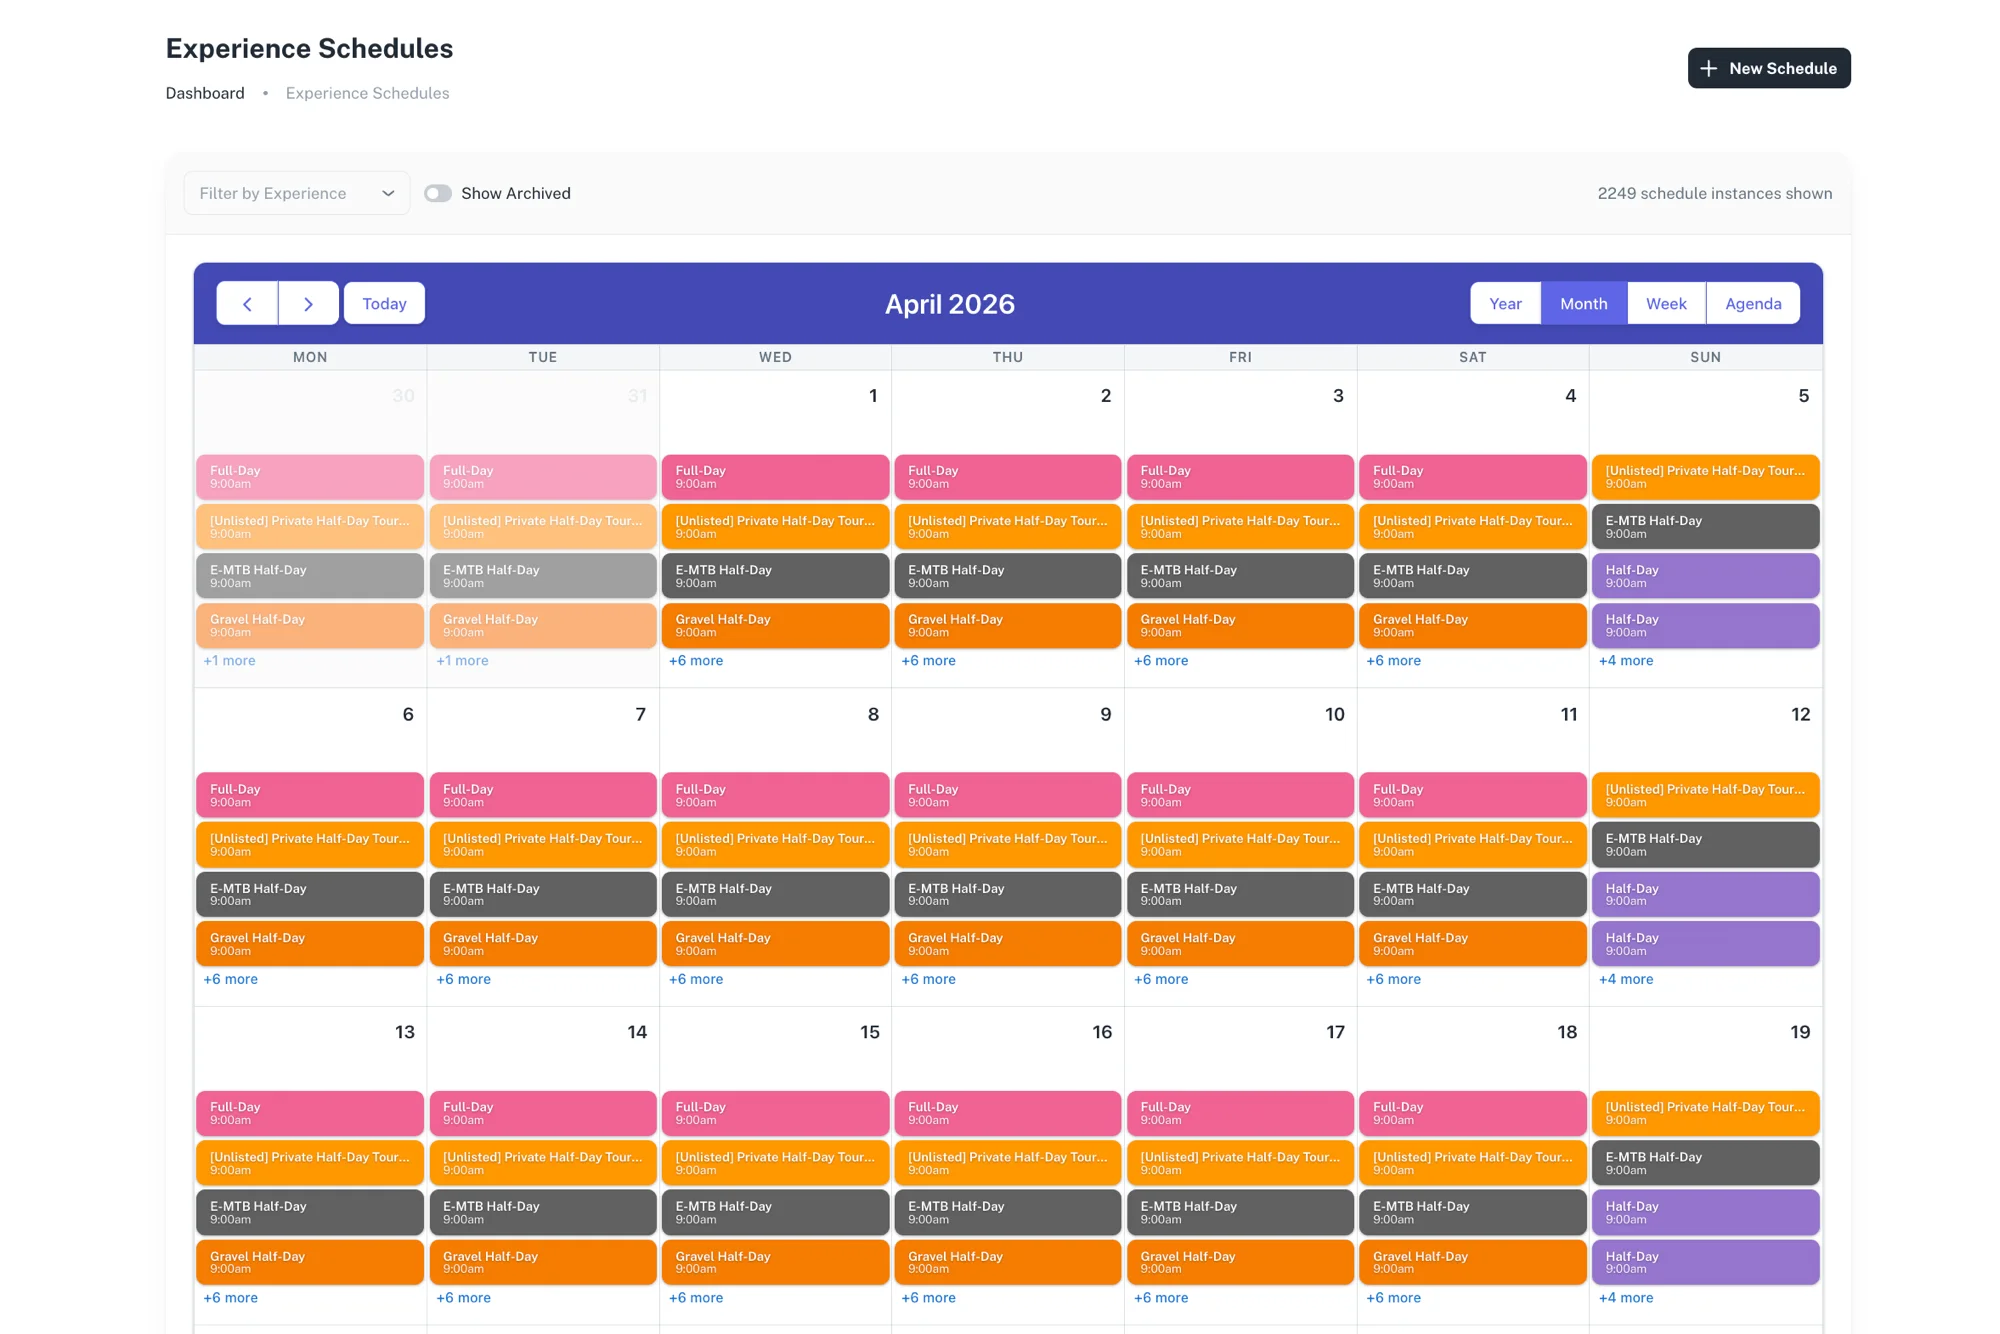Open the Unlisted Private Half-Day Tour on April 5
The height and width of the screenshot is (1334, 2000).
click(1706, 476)
